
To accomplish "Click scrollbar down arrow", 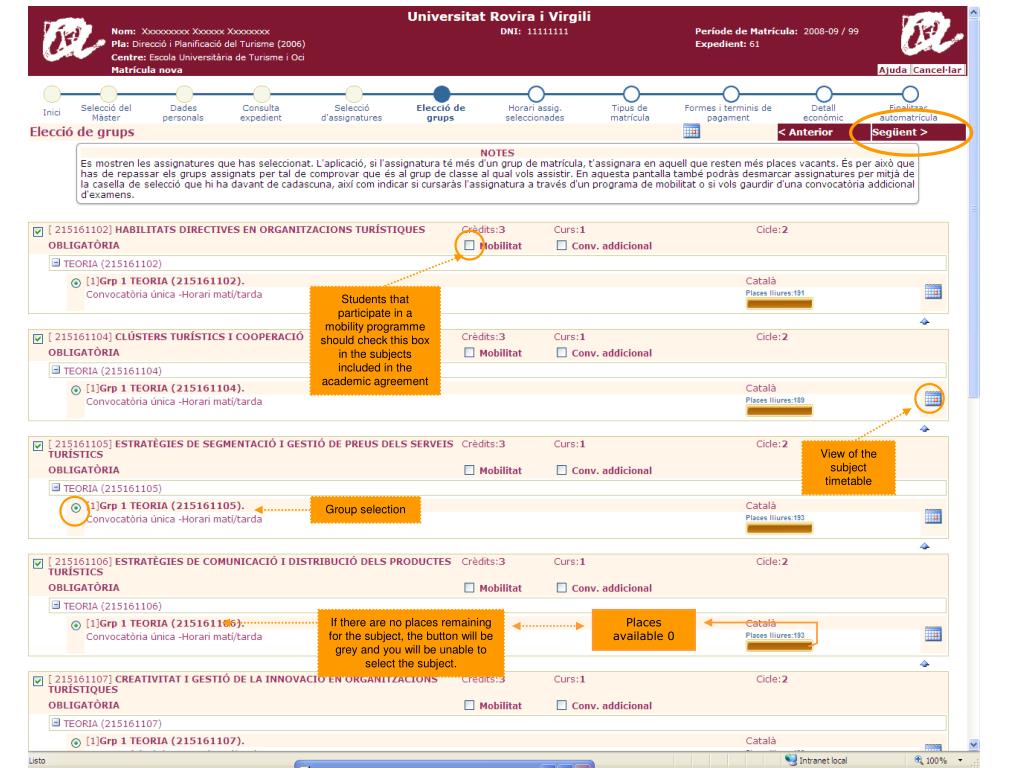I will click(x=974, y=744).
